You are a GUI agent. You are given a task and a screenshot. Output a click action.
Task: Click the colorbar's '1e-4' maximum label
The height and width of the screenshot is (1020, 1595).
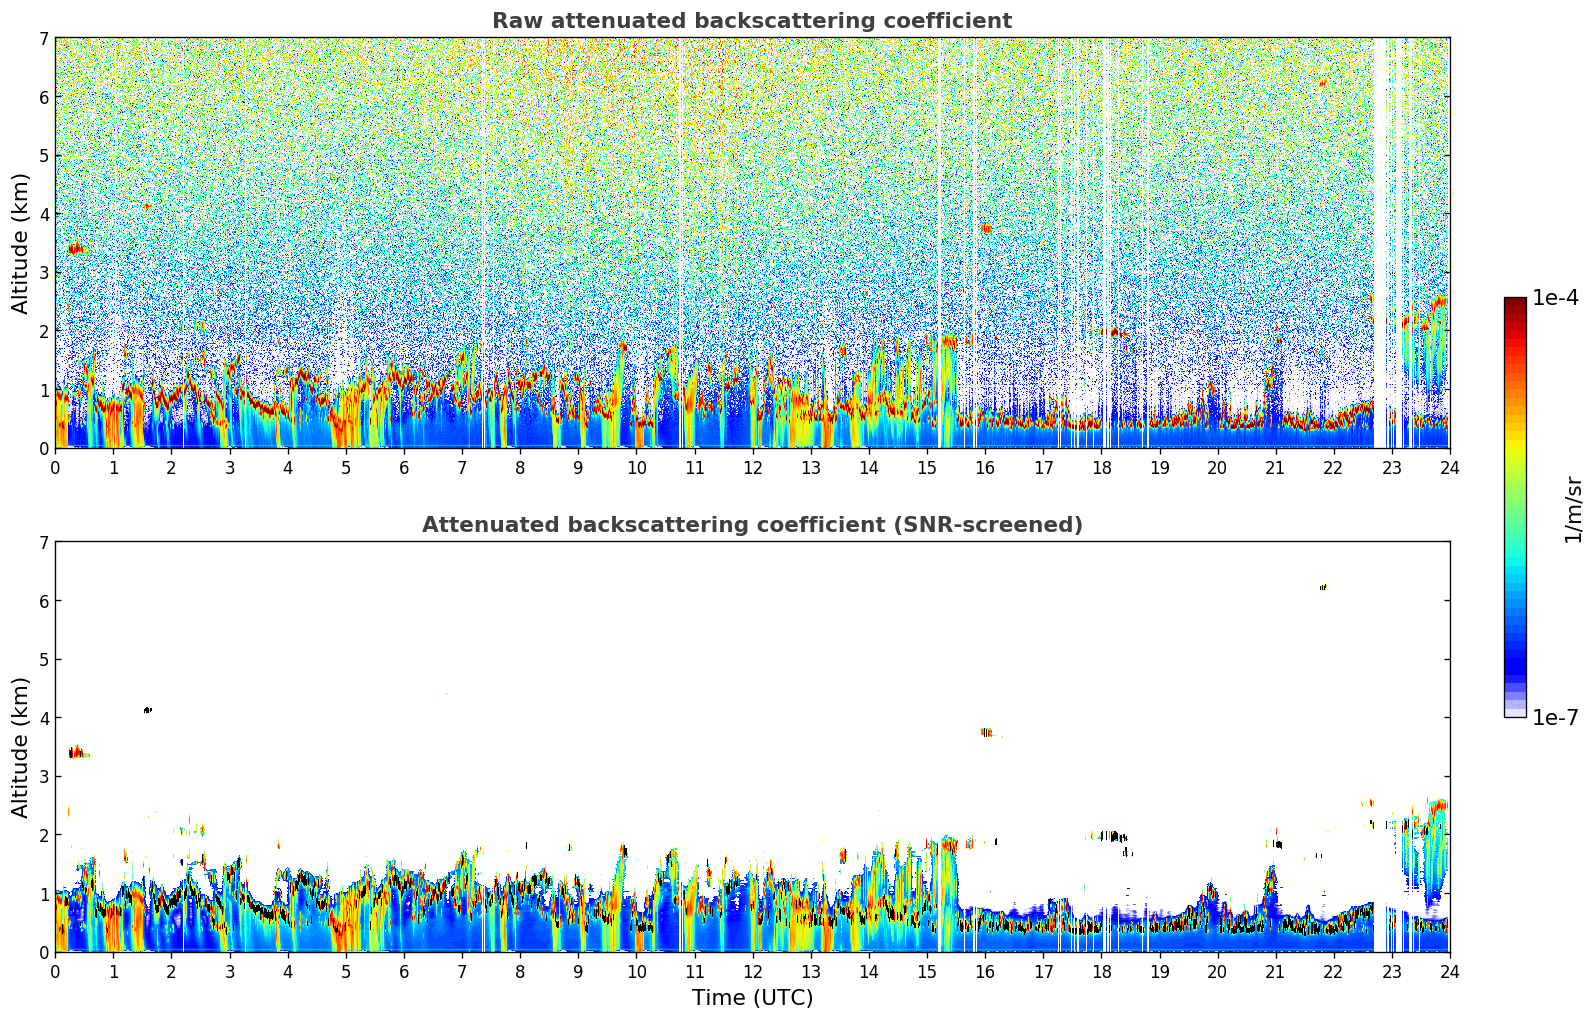(1555, 298)
